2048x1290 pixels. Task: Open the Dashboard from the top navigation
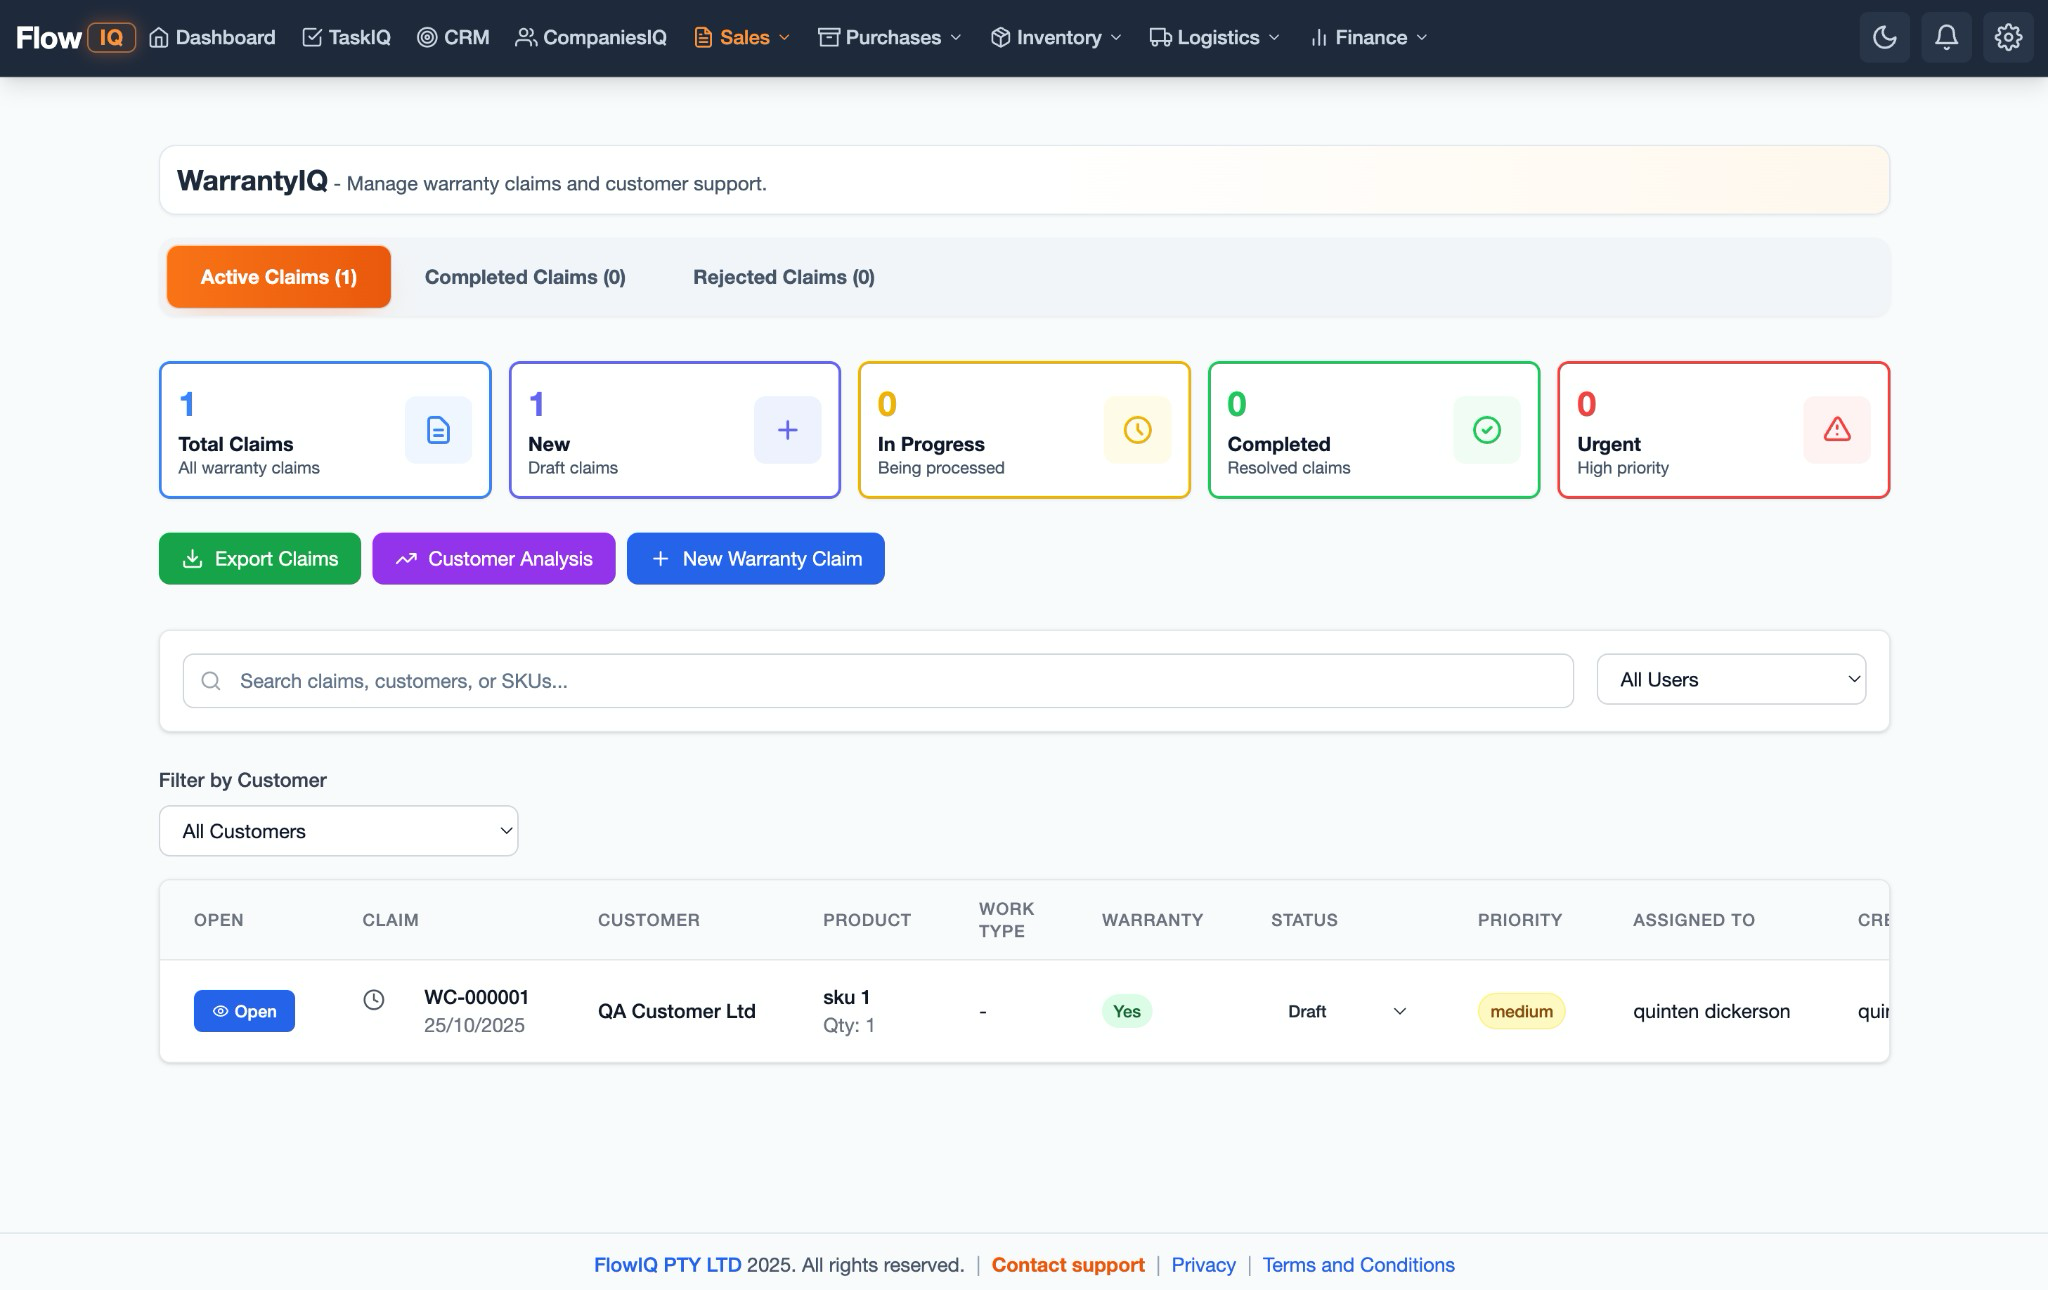[x=211, y=37]
